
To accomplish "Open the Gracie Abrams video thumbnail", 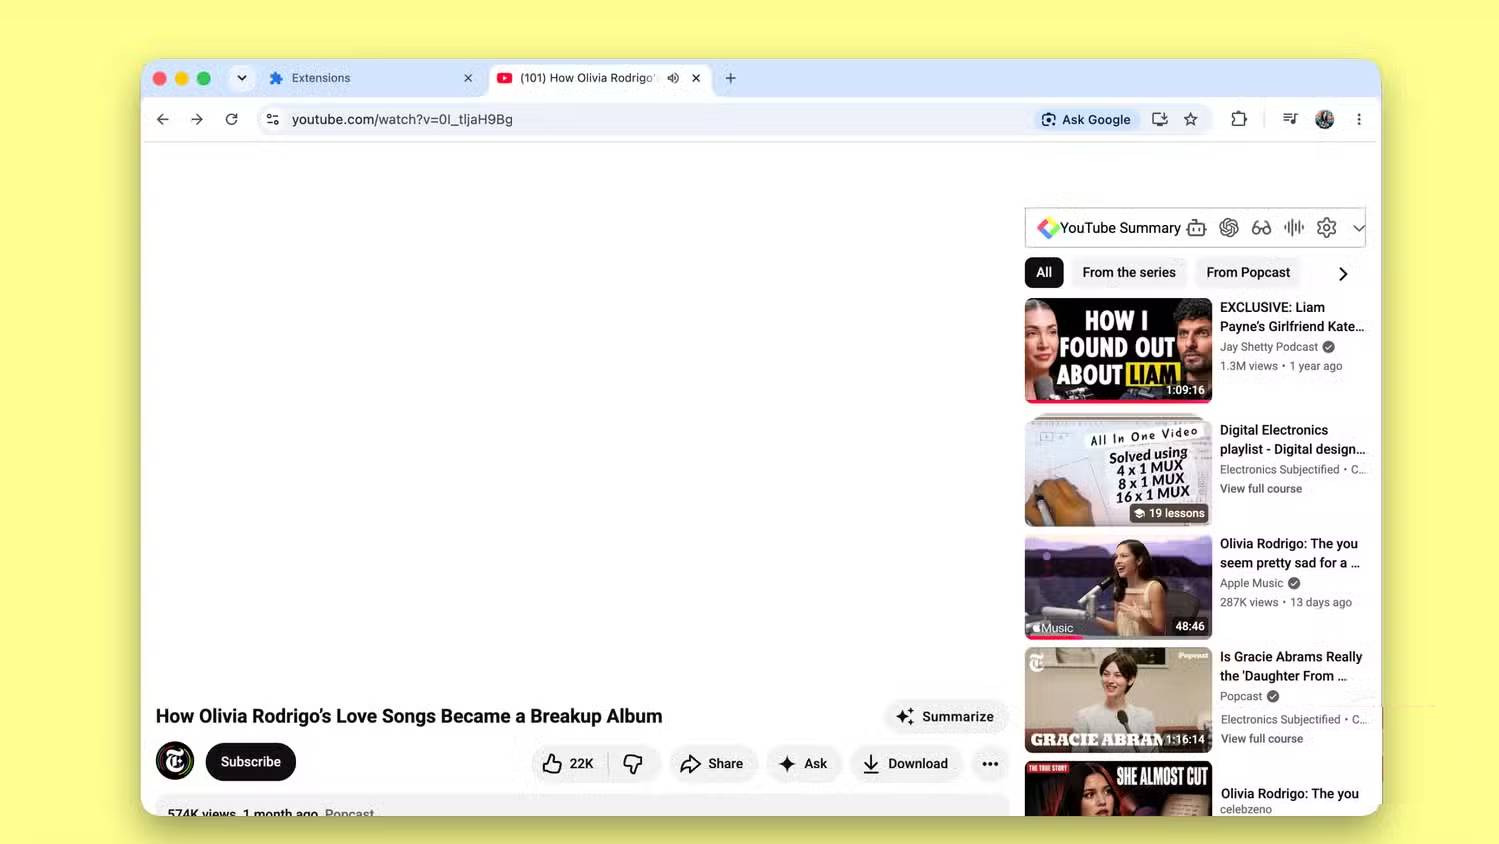I will [x=1118, y=700].
